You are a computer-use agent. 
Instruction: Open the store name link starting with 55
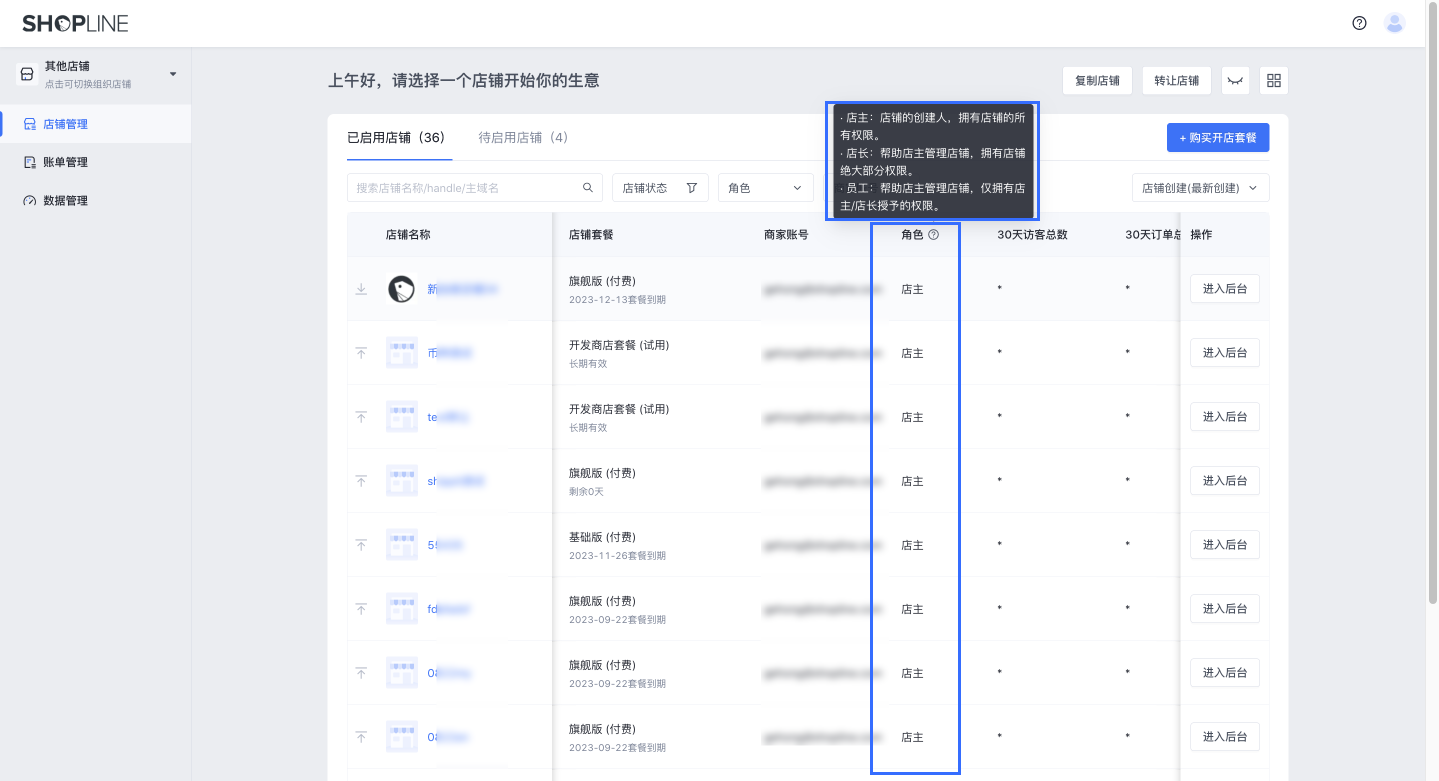(445, 545)
